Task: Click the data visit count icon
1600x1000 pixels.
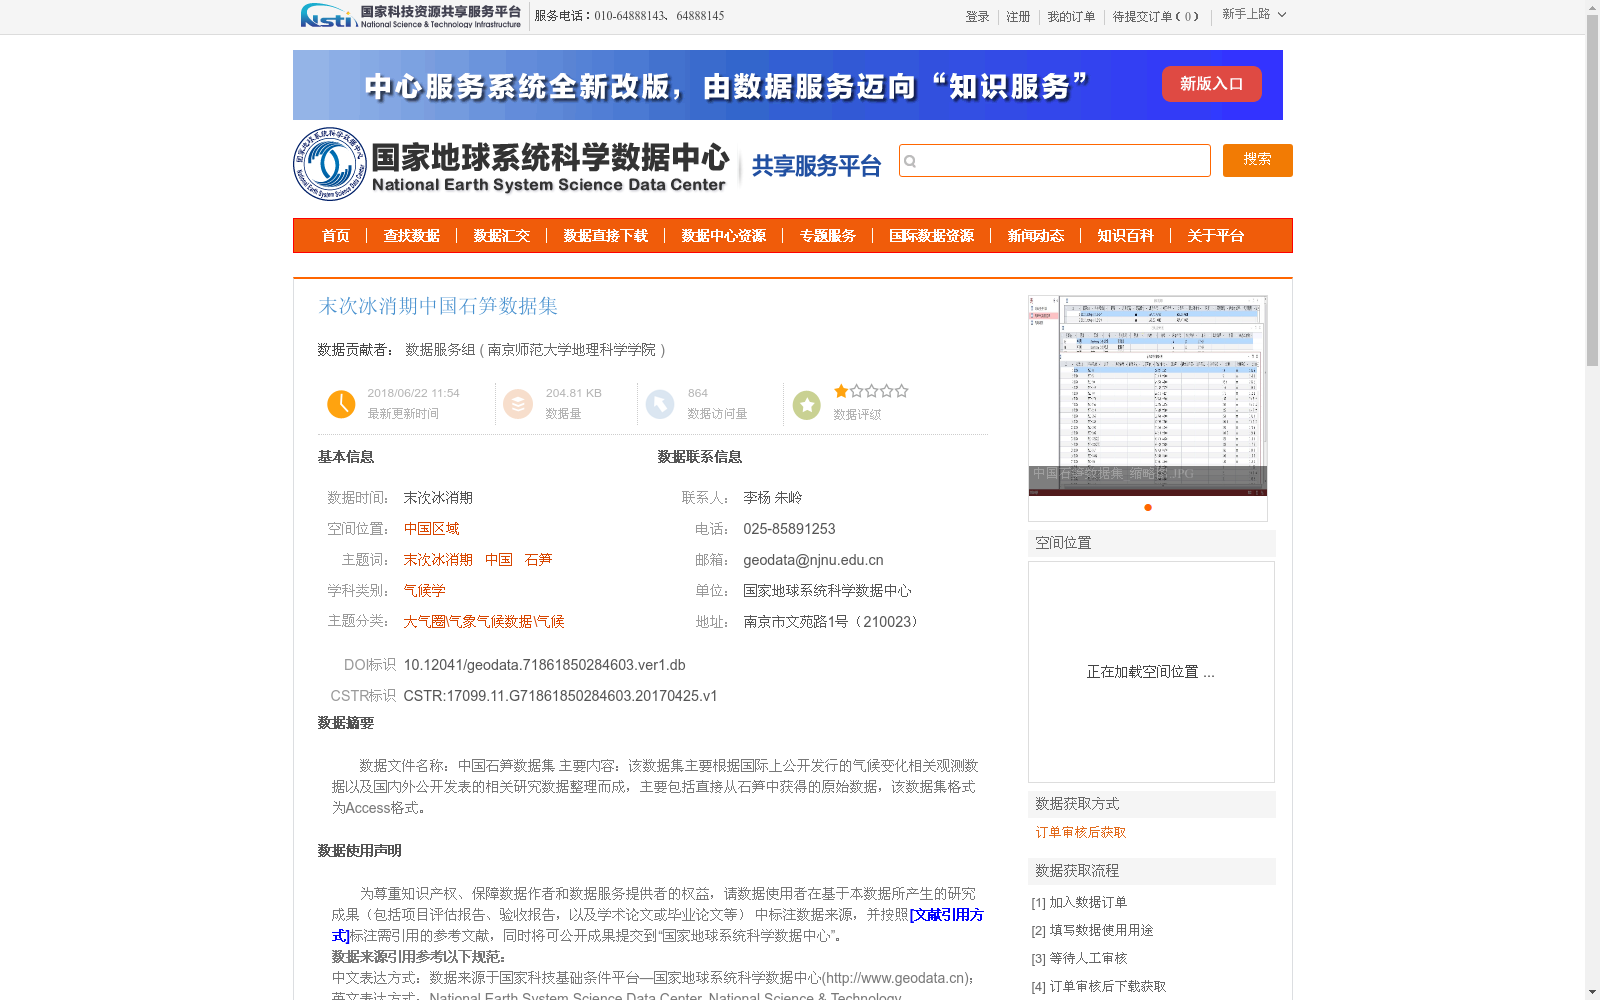Action: tap(660, 404)
